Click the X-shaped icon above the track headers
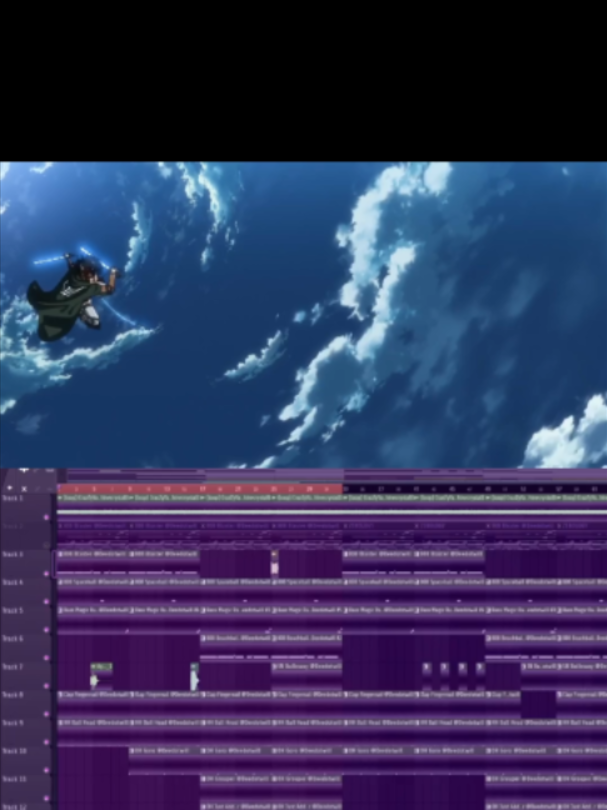Image resolution: width=607 pixels, height=810 pixels. click(24, 489)
